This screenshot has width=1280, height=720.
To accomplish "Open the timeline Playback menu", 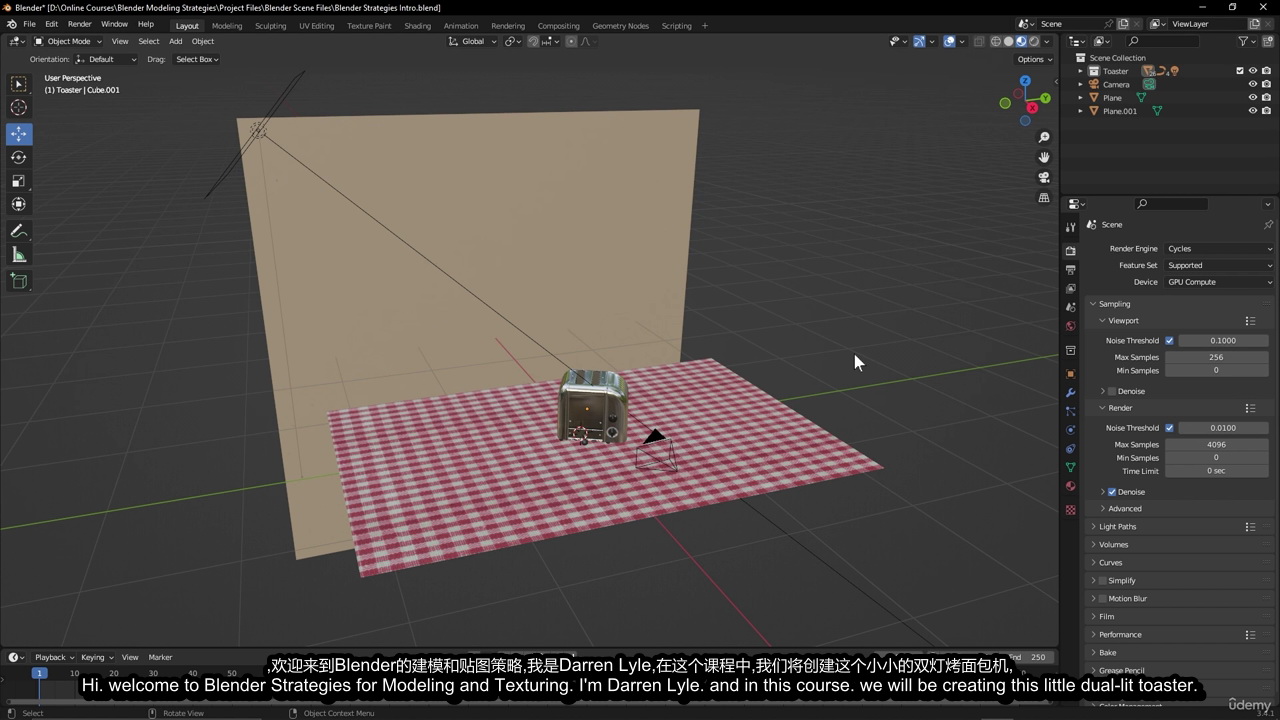I will point(53,658).
